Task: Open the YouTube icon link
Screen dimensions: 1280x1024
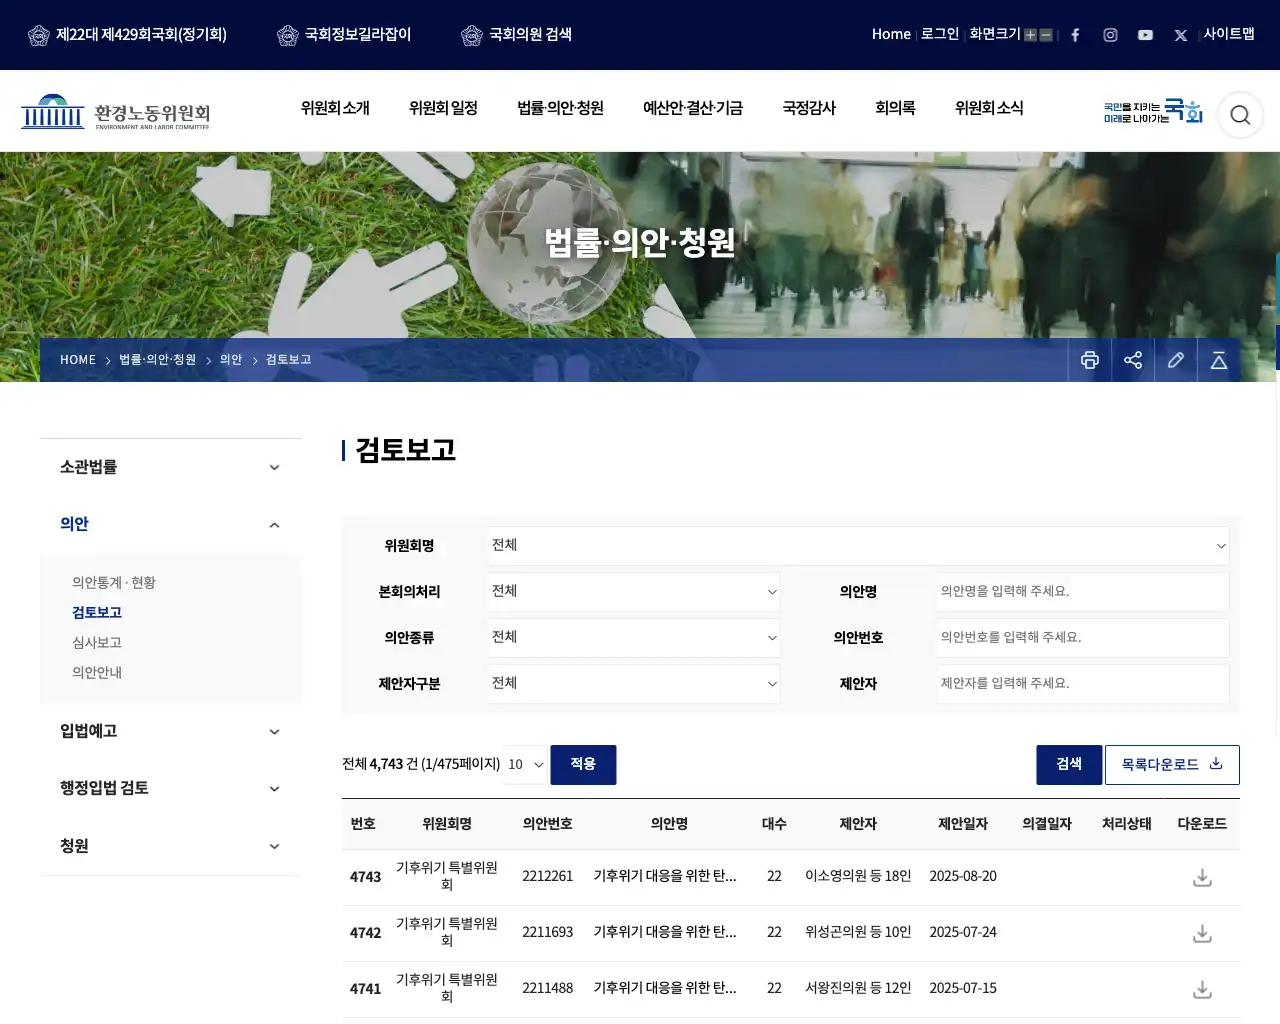Action: (1145, 35)
